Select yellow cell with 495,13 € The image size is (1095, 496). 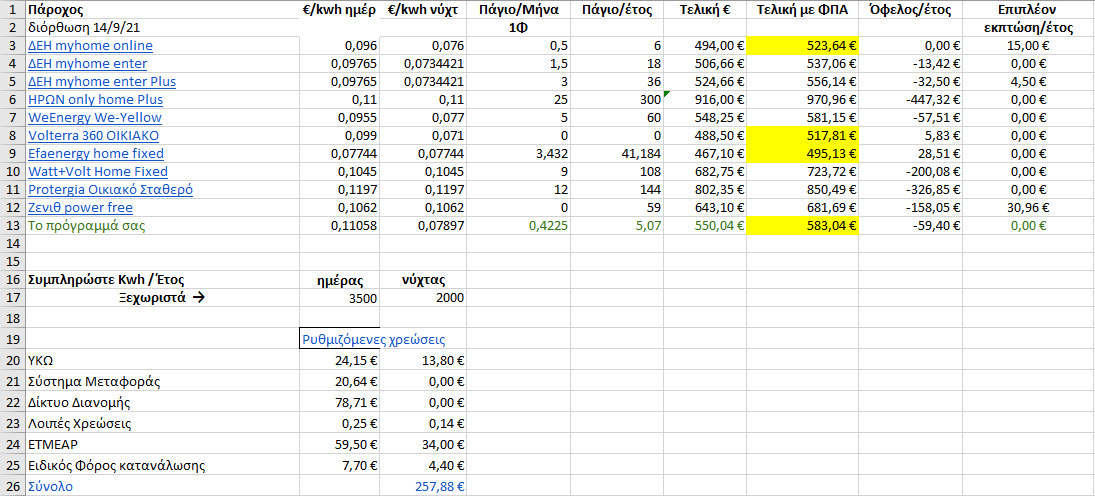pos(802,154)
